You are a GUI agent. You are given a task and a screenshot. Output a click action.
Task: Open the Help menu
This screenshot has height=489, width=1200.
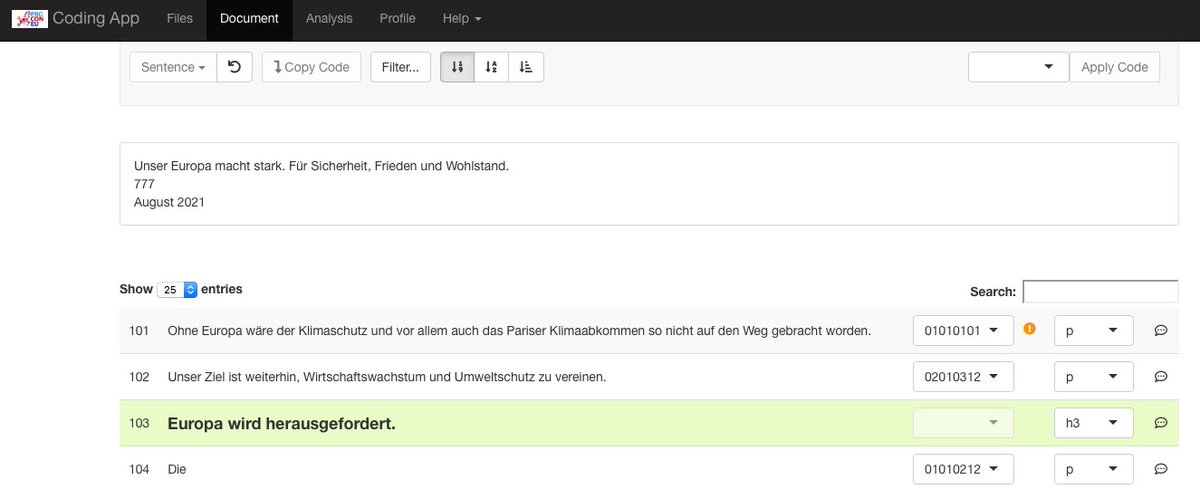click(462, 19)
